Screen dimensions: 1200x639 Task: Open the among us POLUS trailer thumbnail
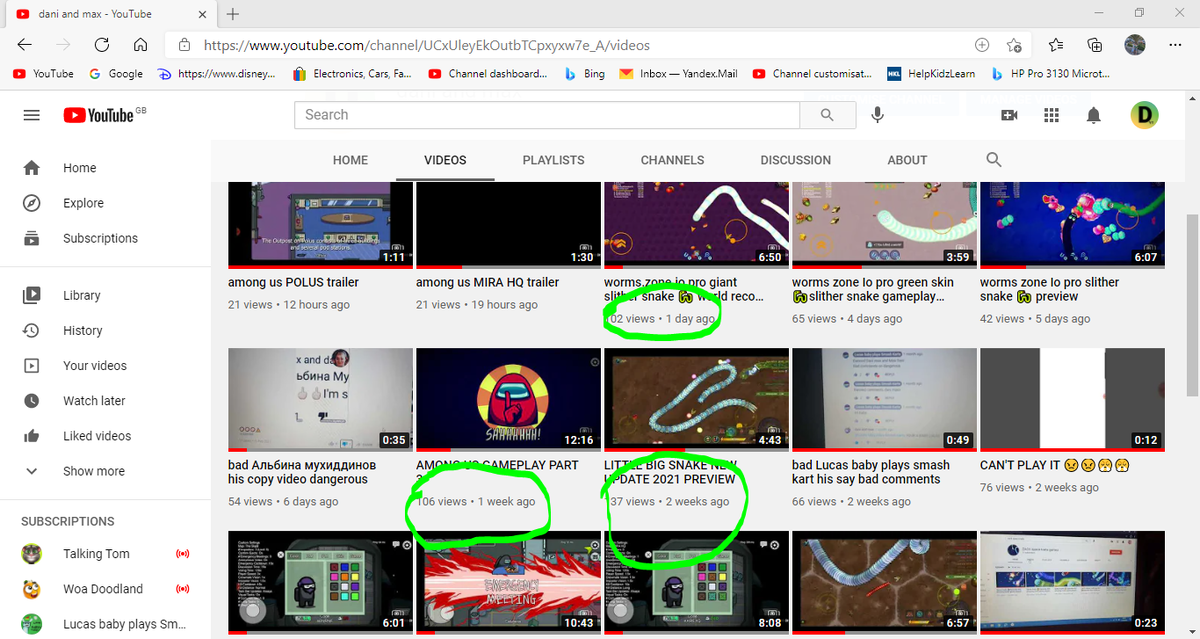tap(320, 225)
